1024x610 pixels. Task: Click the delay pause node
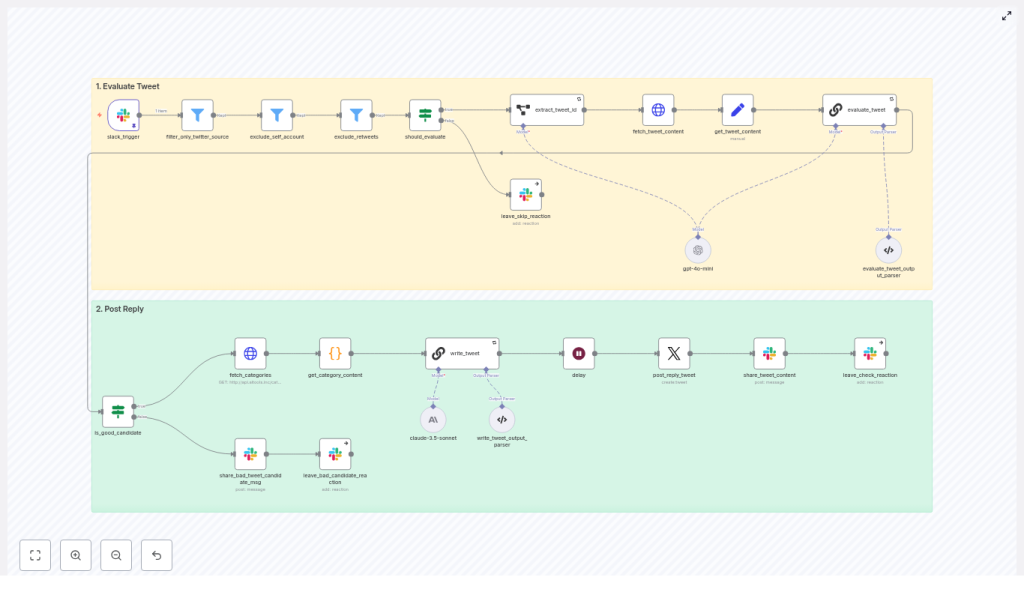click(578, 352)
